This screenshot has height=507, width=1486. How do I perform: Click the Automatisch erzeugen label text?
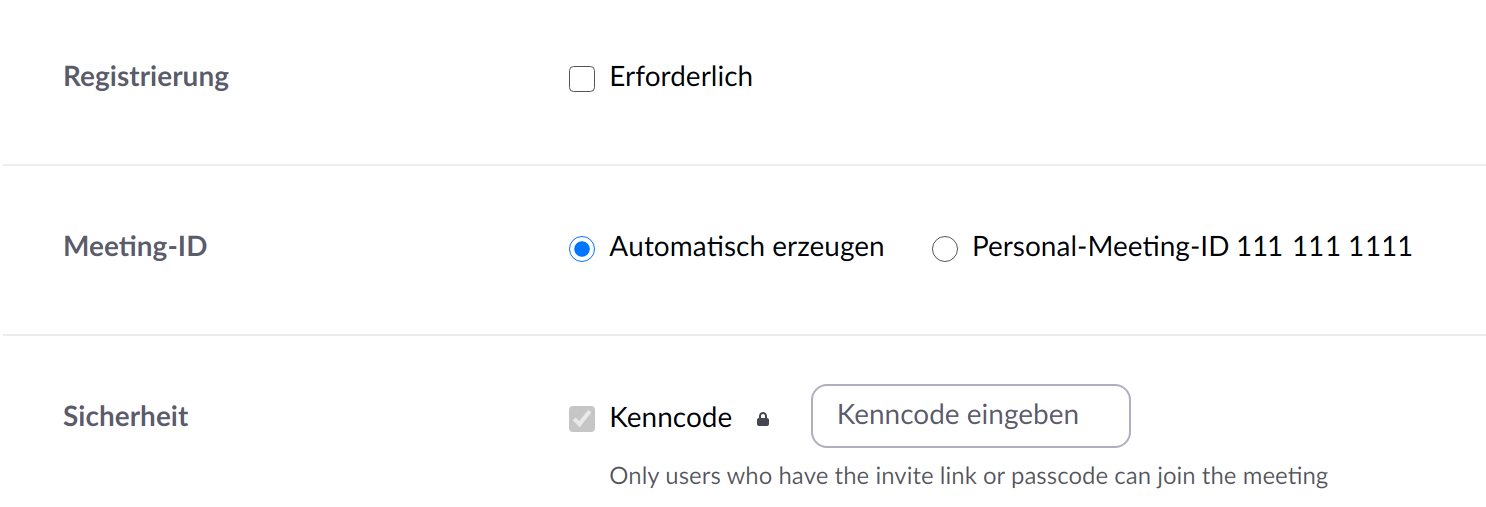click(x=747, y=247)
